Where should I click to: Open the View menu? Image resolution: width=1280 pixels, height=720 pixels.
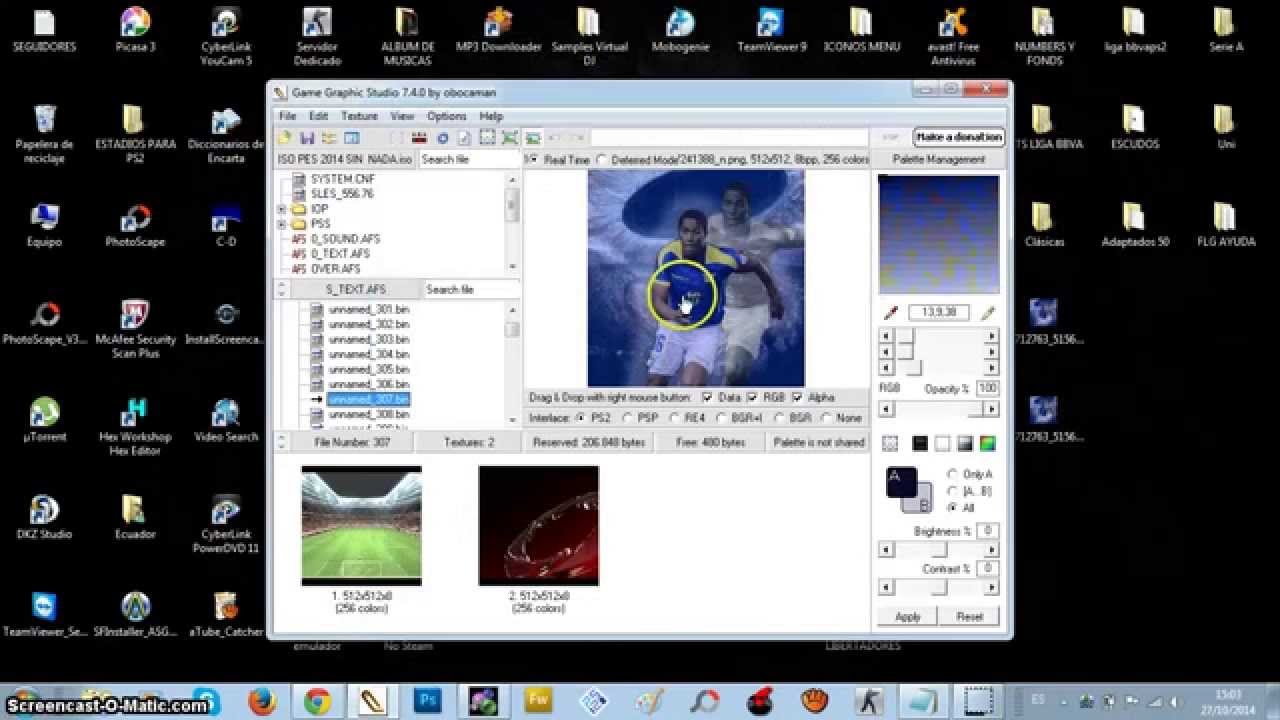[x=402, y=116]
